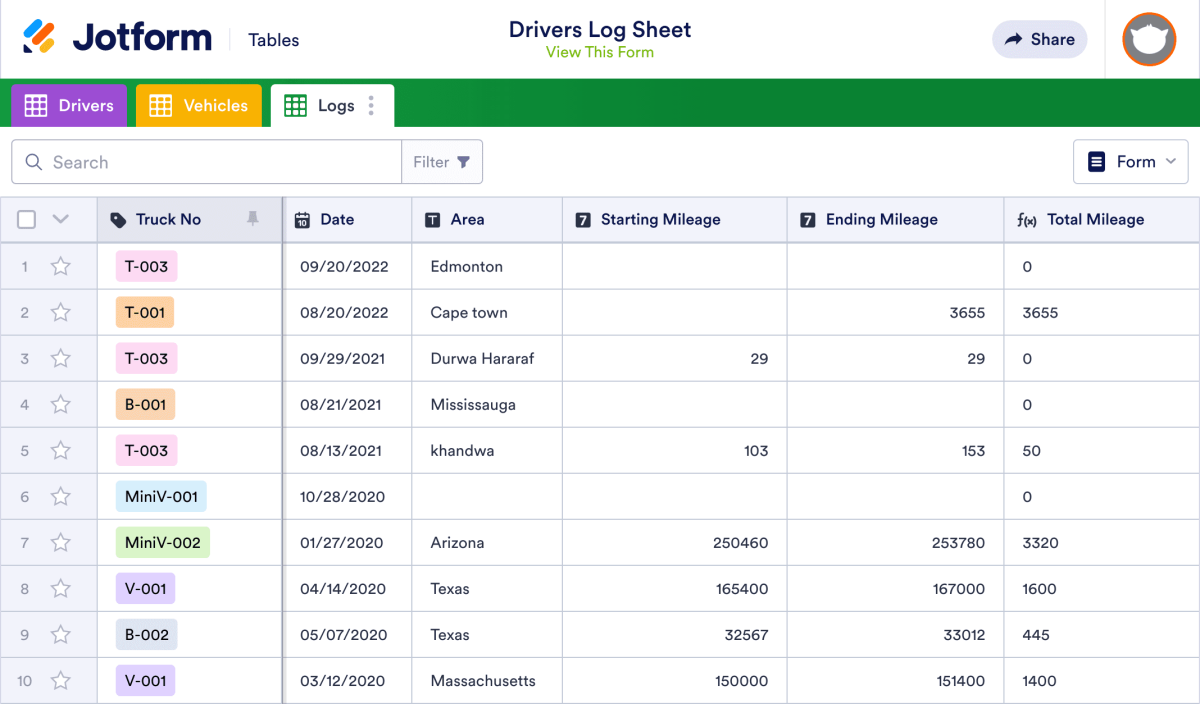Viewport: 1200px width, 704px height.
Task: Click the search magnifier icon
Action: [34, 161]
